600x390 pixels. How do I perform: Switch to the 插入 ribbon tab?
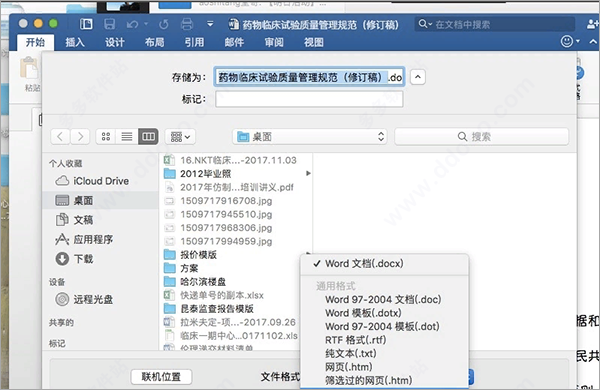(75, 42)
